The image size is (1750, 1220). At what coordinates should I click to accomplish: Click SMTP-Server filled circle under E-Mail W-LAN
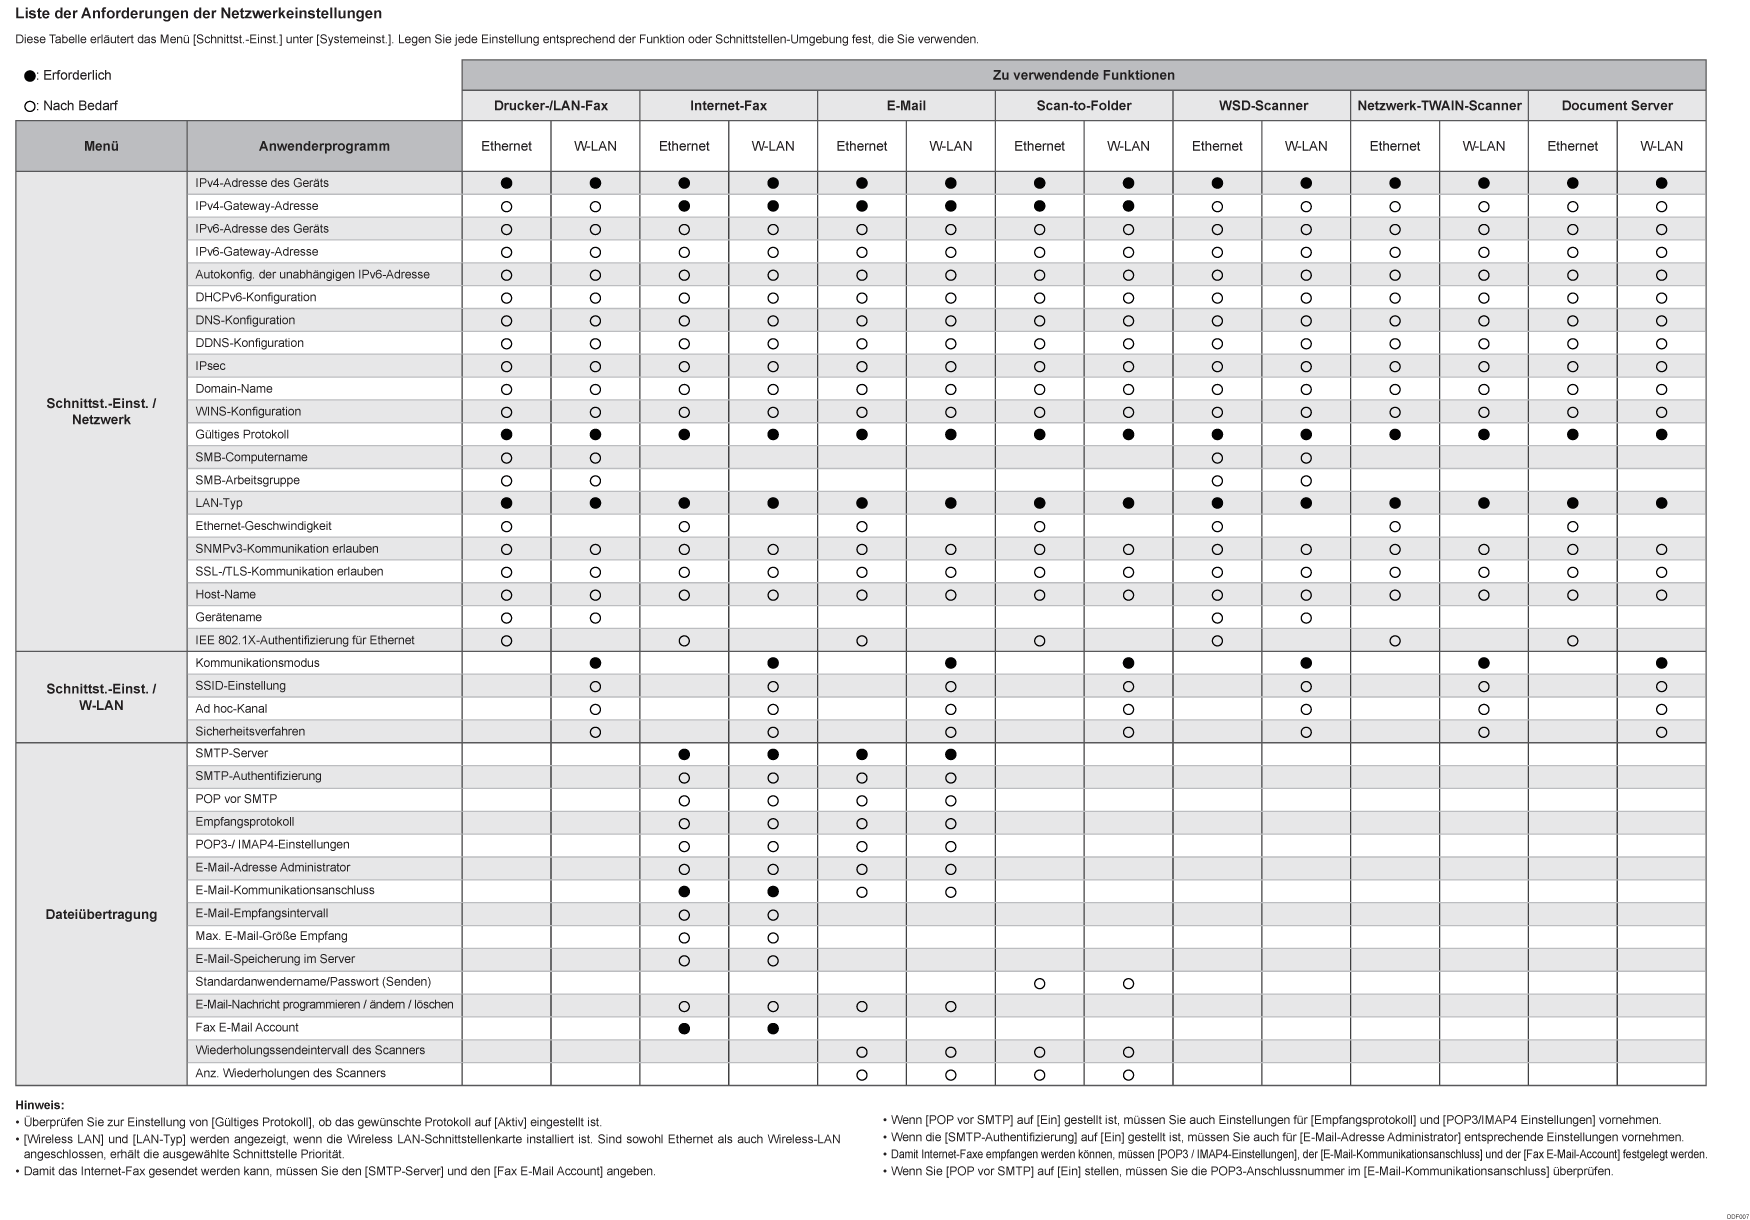(950, 754)
